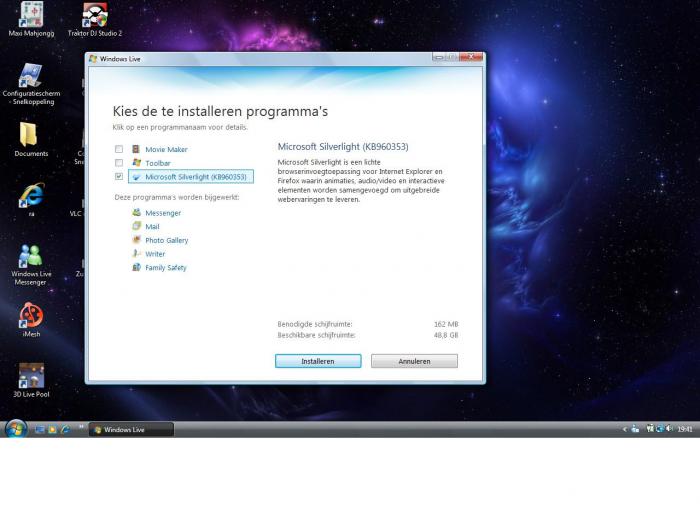Show hidden system tray icons arrow
Image resolution: width=700 pixels, height=518 pixels.
pyautogui.click(x=625, y=429)
